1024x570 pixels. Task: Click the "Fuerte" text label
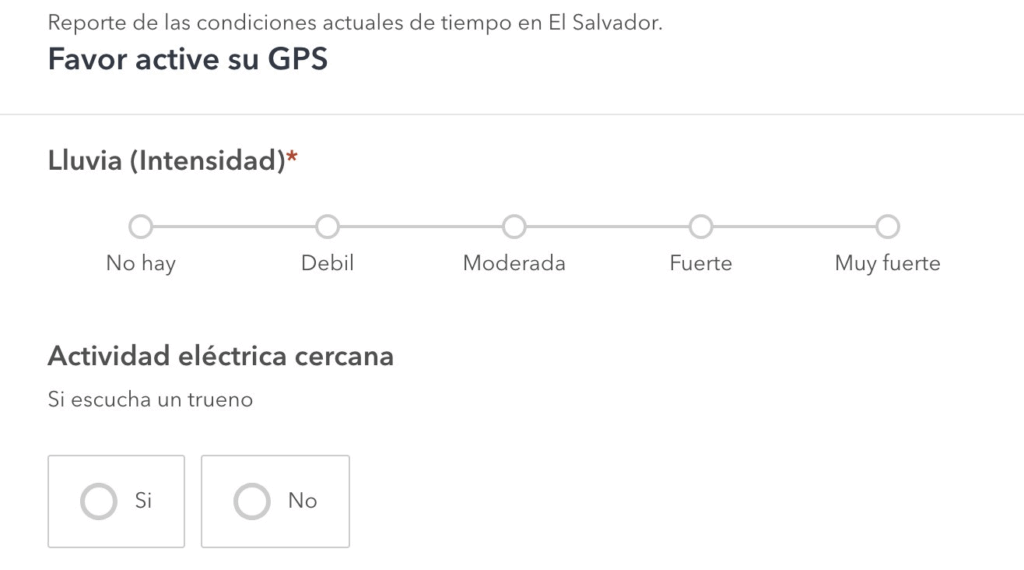click(701, 263)
